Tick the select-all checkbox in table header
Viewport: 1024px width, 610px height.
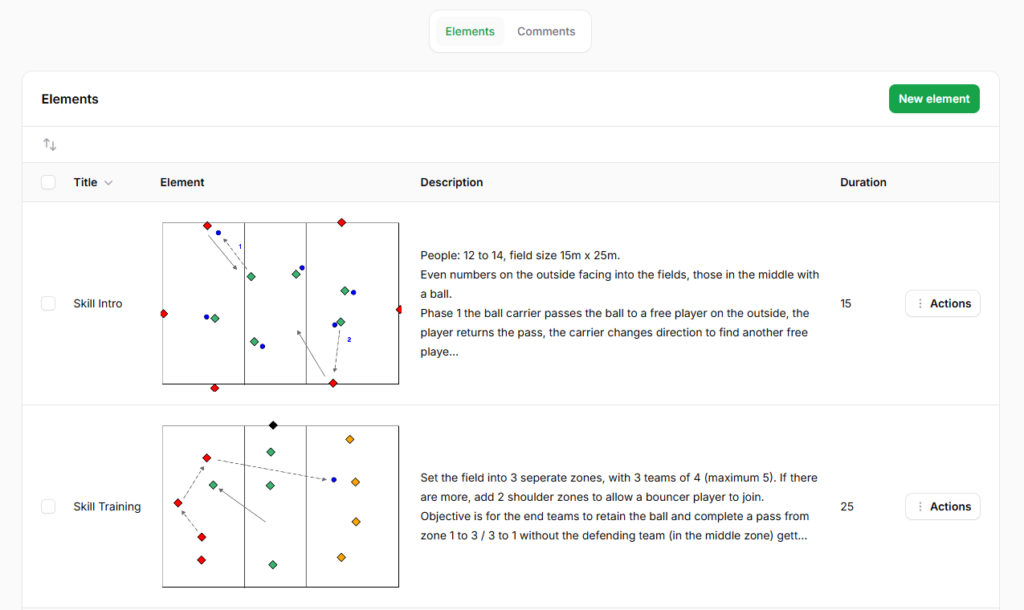48,182
